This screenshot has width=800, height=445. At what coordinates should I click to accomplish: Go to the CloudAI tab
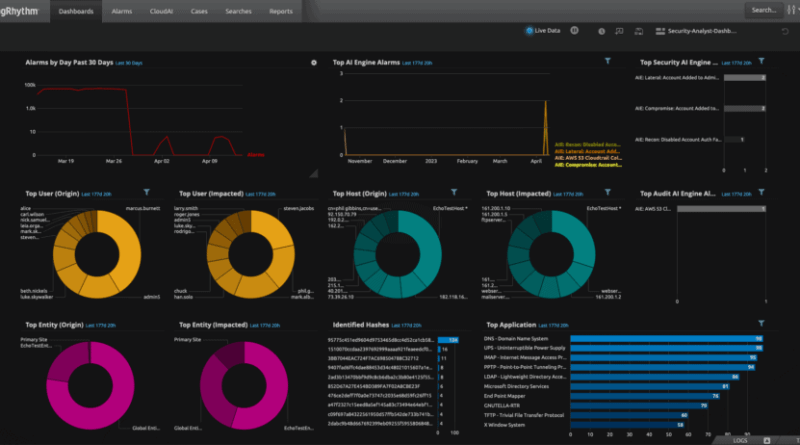point(161,11)
